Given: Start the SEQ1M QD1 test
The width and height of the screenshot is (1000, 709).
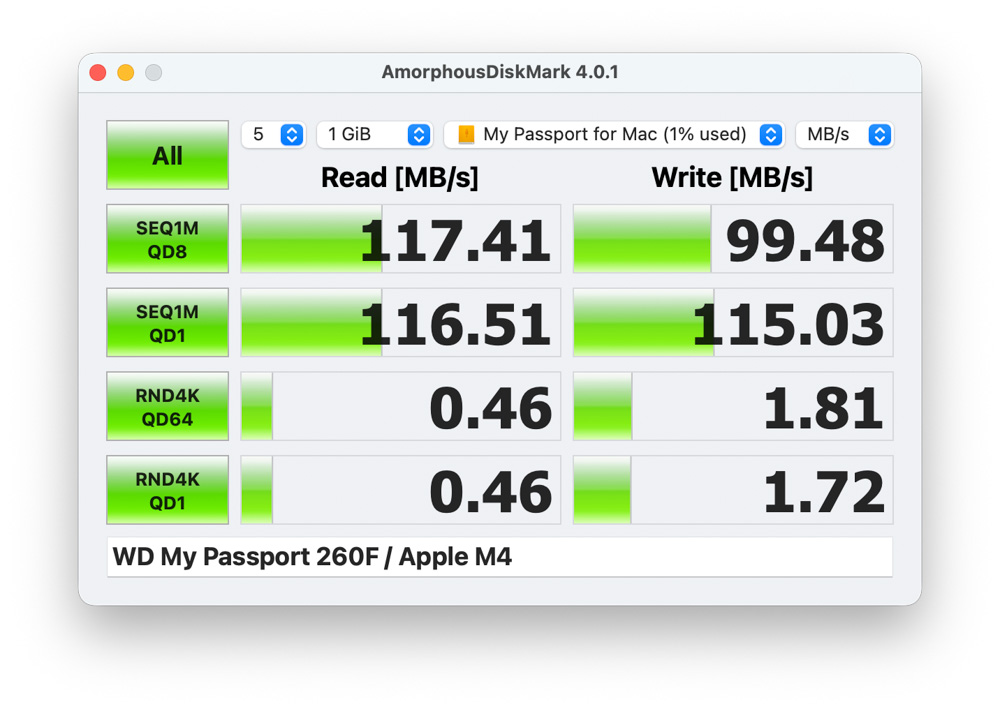Looking at the screenshot, I should 167,323.
